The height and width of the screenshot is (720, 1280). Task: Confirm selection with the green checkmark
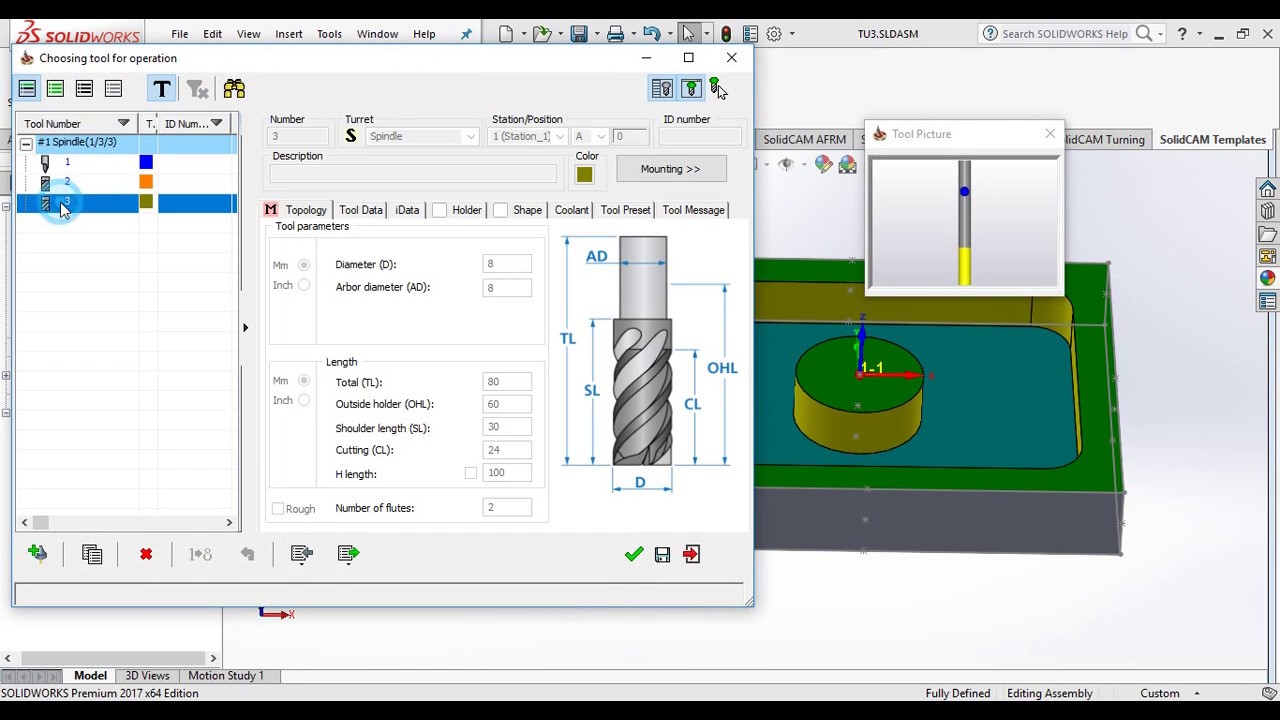[x=634, y=554]
